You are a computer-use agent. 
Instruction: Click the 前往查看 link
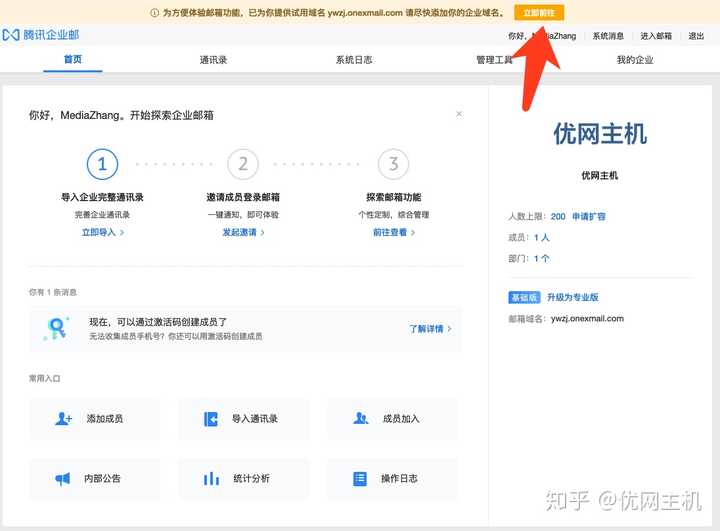[394, 232]
